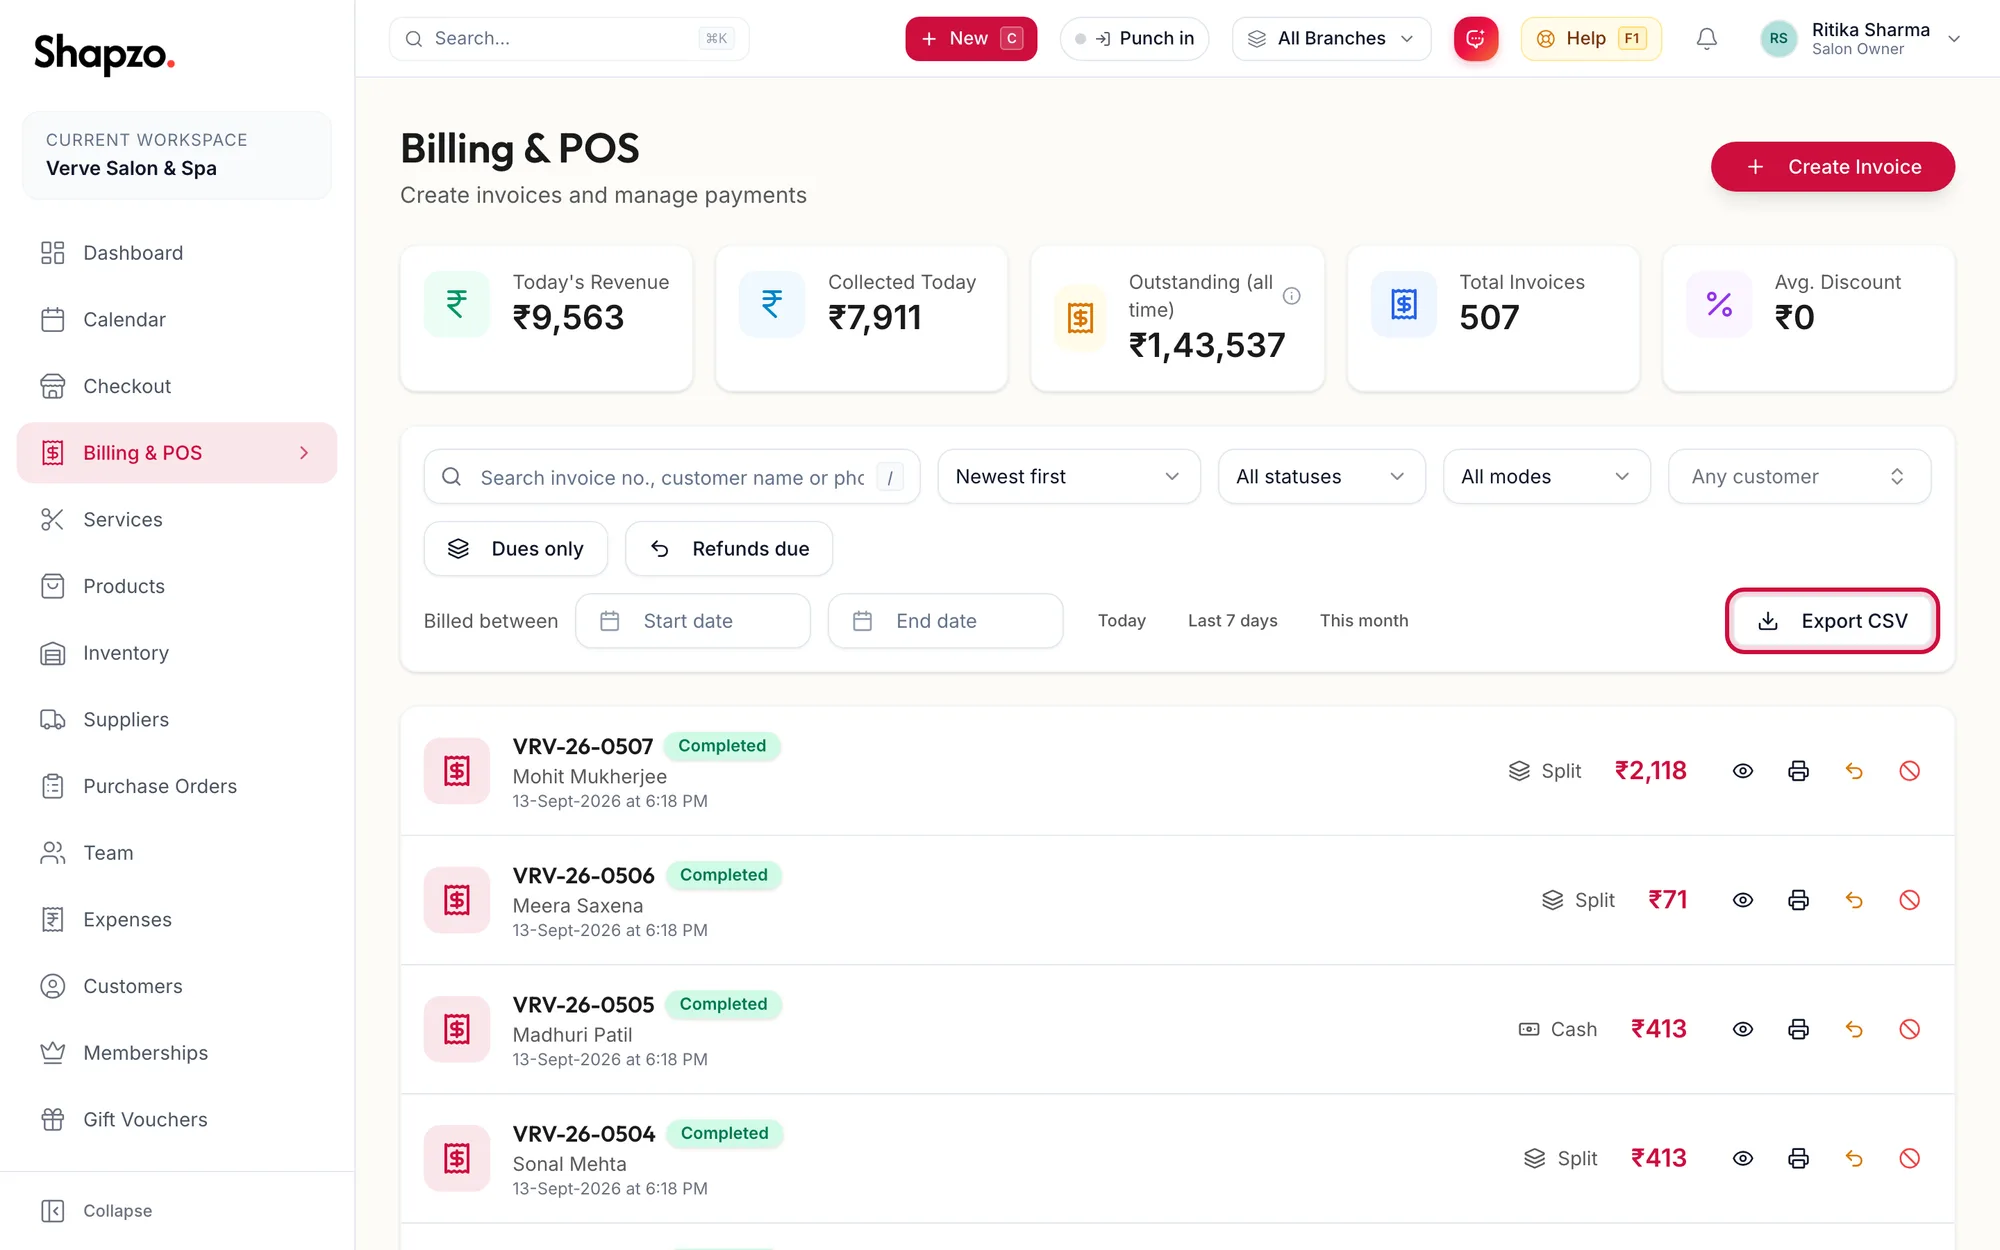Image resolution: width=2000 pixels, height=1250 pixels.
Task: Refund invoice VRV-26-0507
Action: pos(1854,771)
